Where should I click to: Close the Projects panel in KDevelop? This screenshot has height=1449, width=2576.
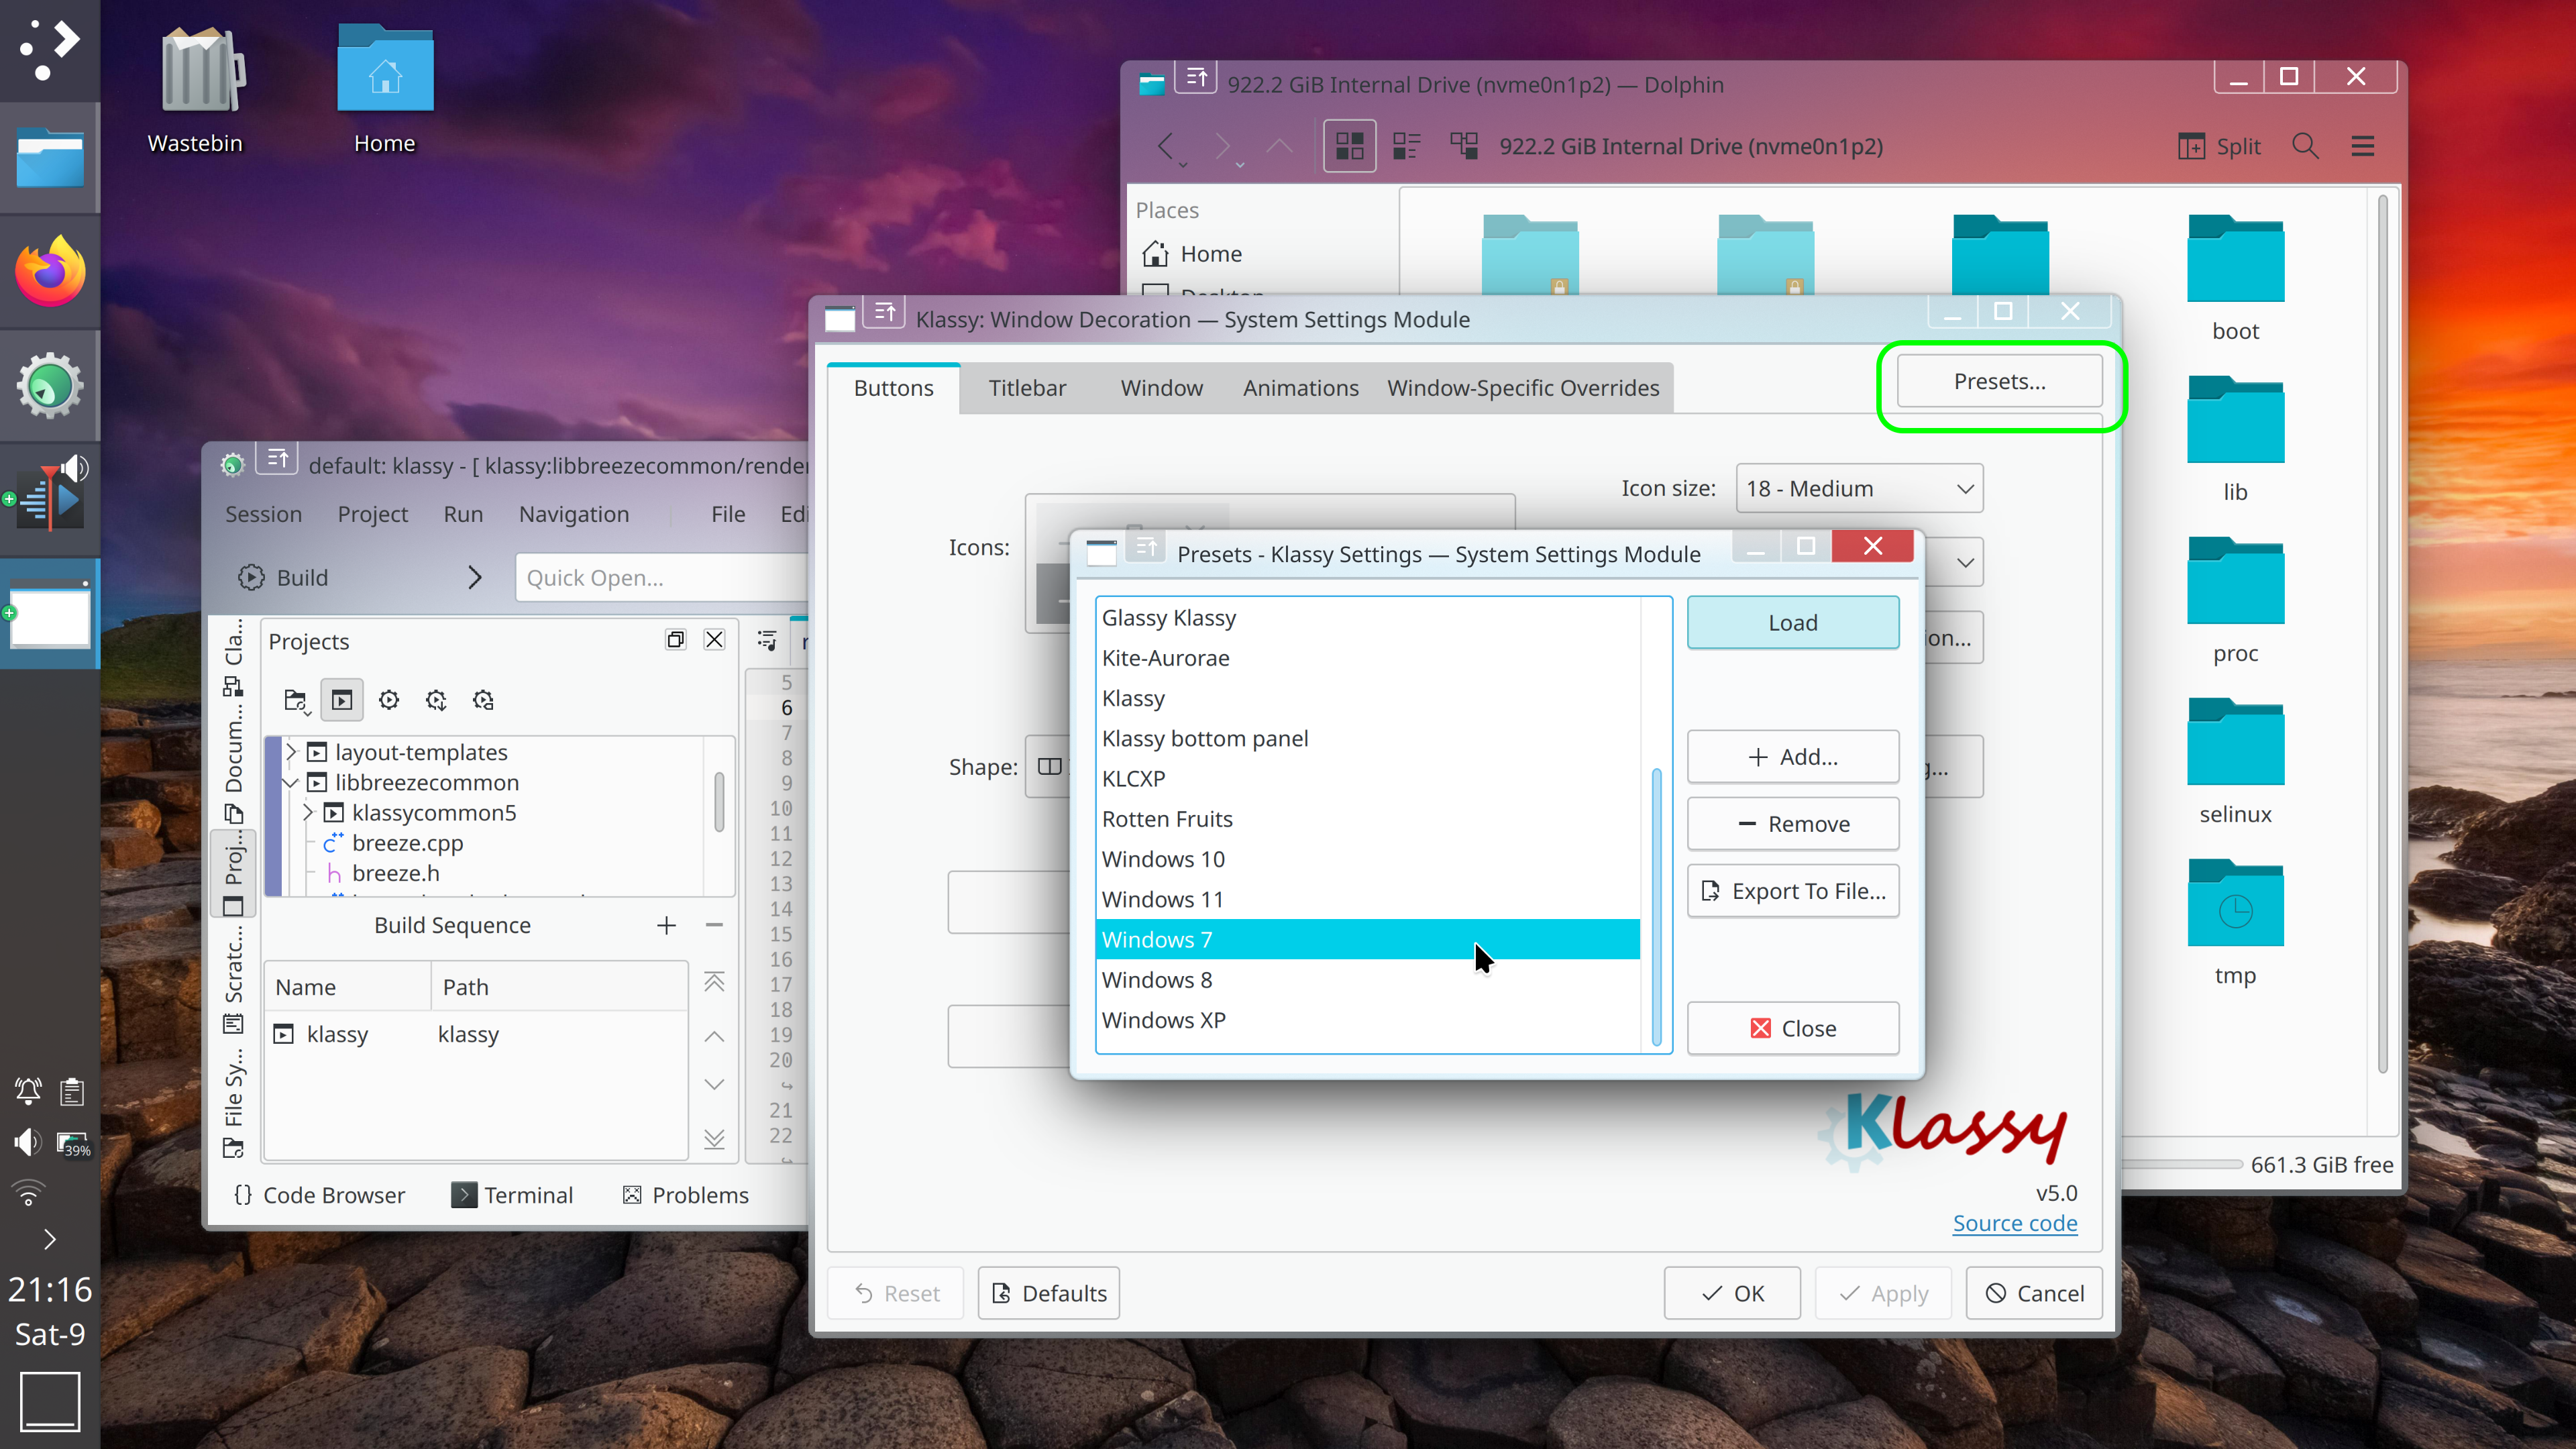click(x=714, y=639)
